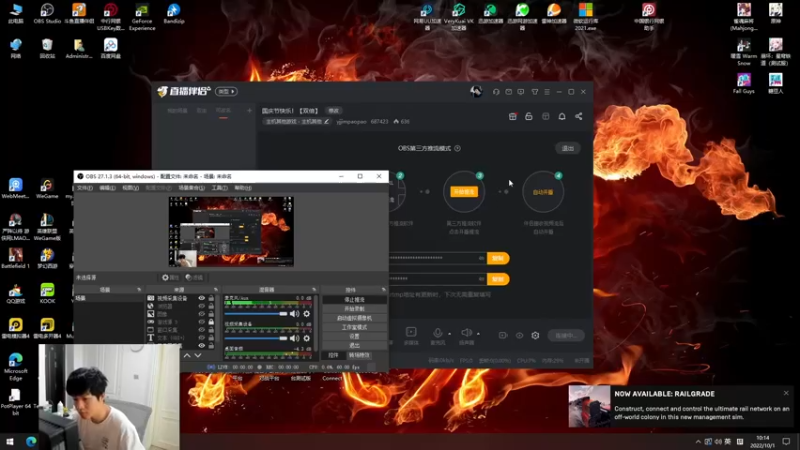Toggle the lock of 视频采集设备 source
Screen dimensions: 800x450
click(211, 298)
